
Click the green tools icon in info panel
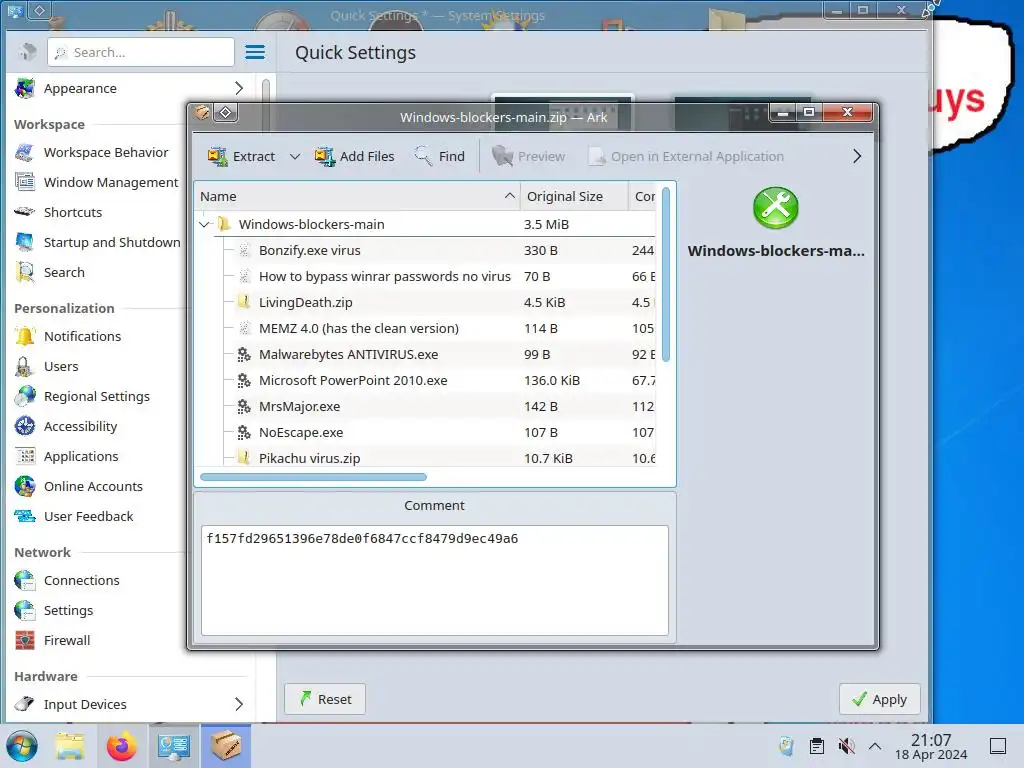coord(776,208)
